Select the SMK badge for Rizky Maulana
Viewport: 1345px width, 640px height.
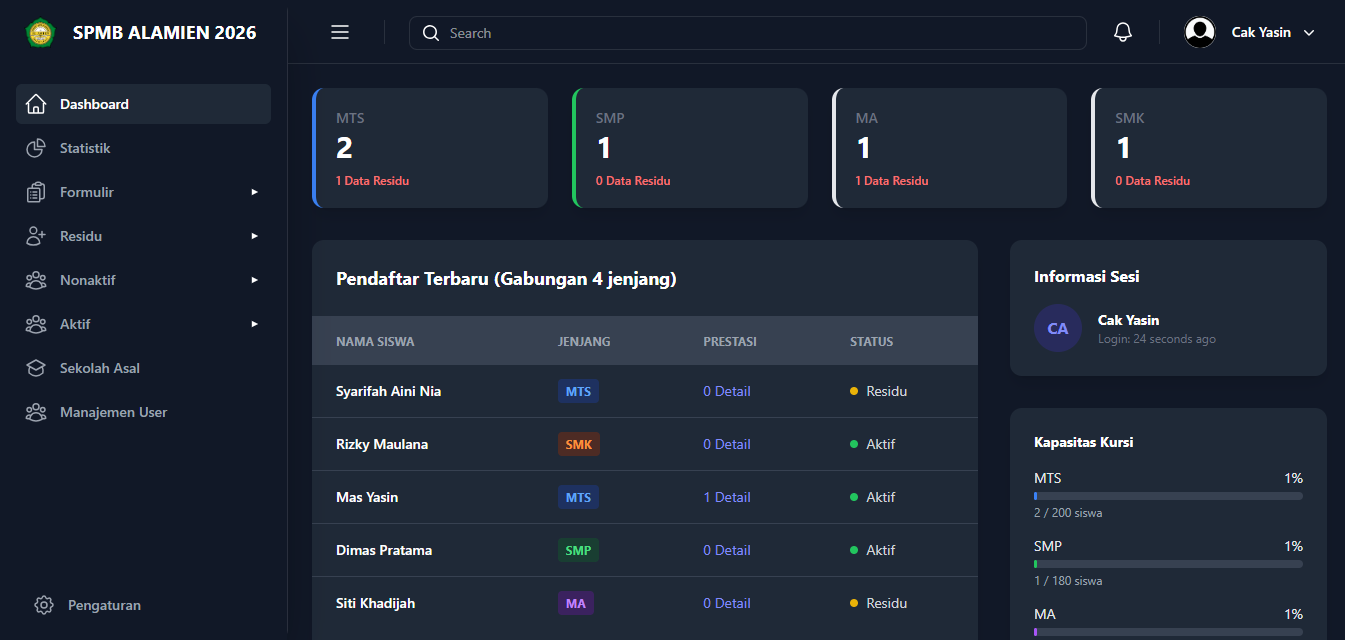click(578, 444)
